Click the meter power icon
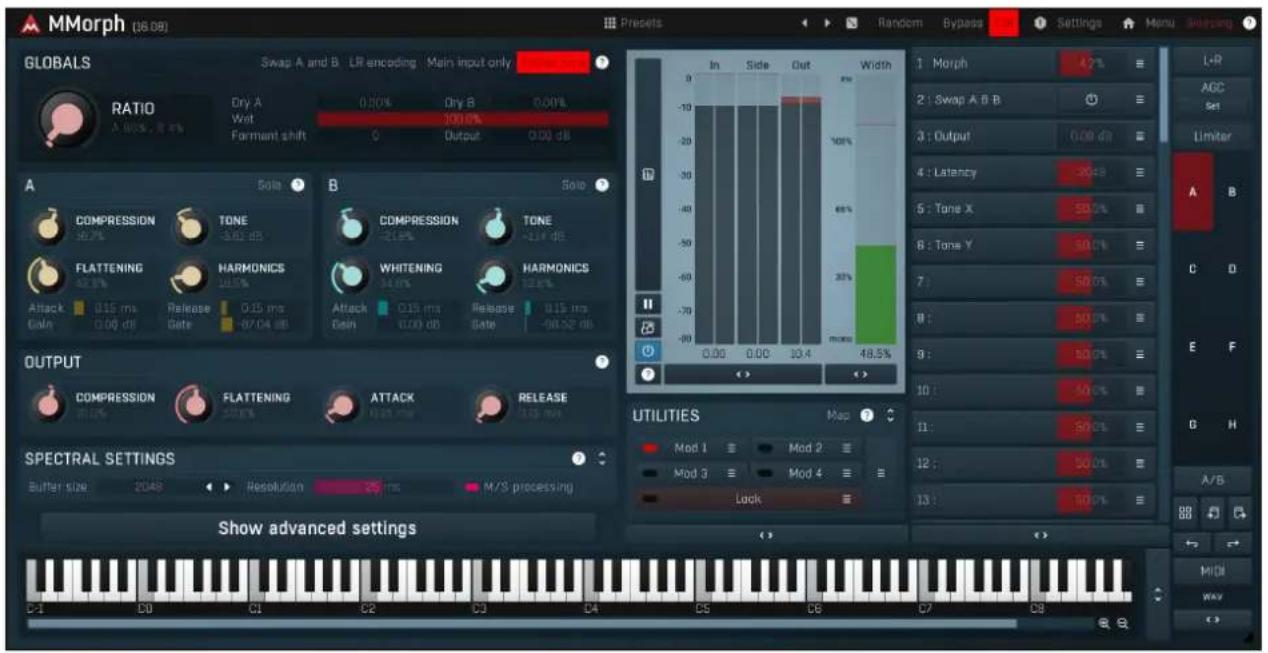1268x653 pixels. [647, 351]
